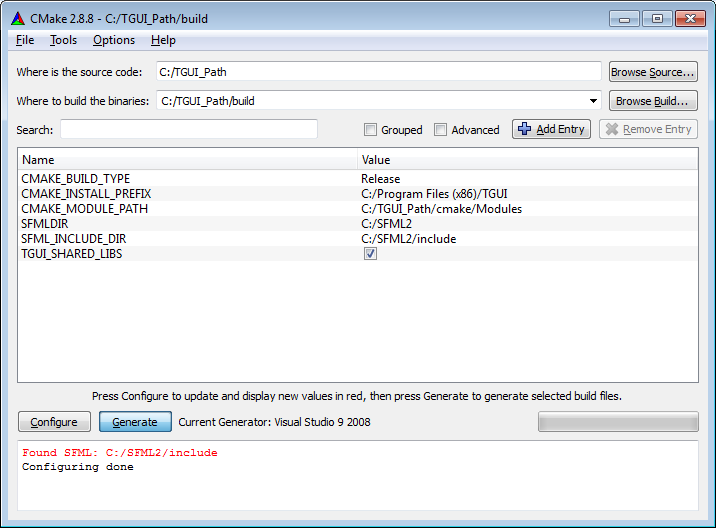This screenshot has width=716, height=528.
Task: Close the CMake window
Action: point(690,19)
